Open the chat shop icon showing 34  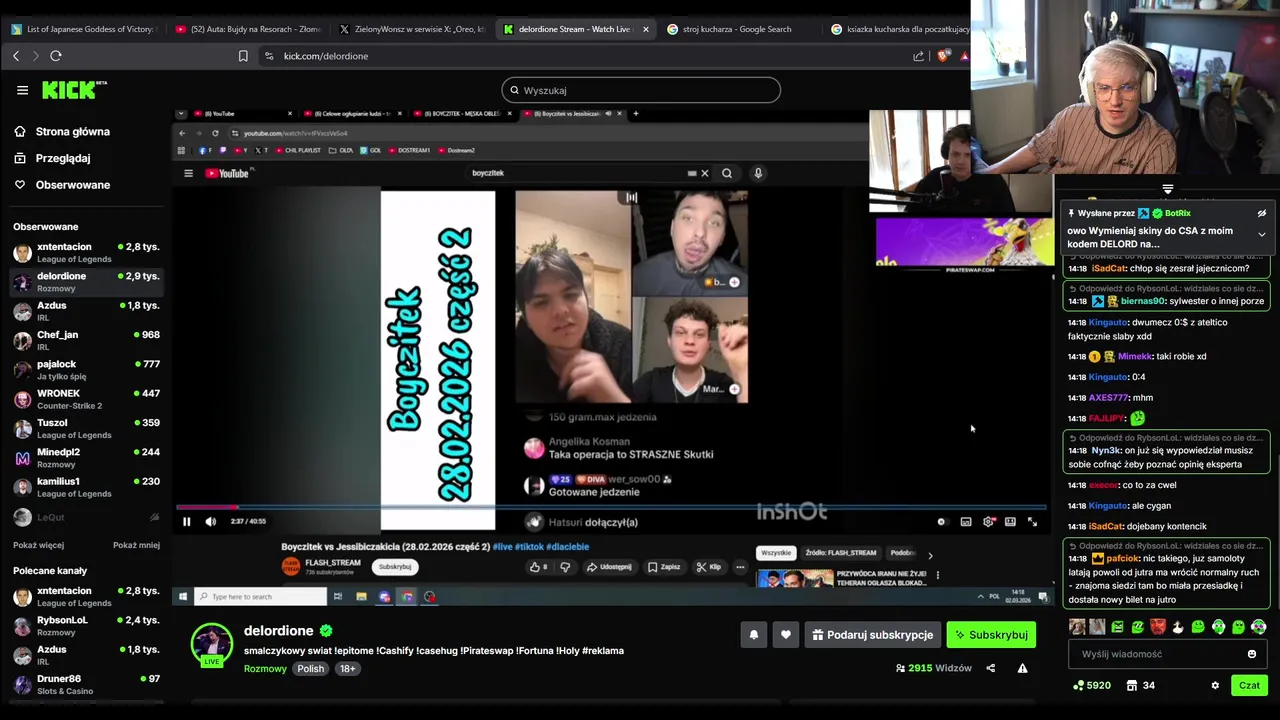point(1141,686)
